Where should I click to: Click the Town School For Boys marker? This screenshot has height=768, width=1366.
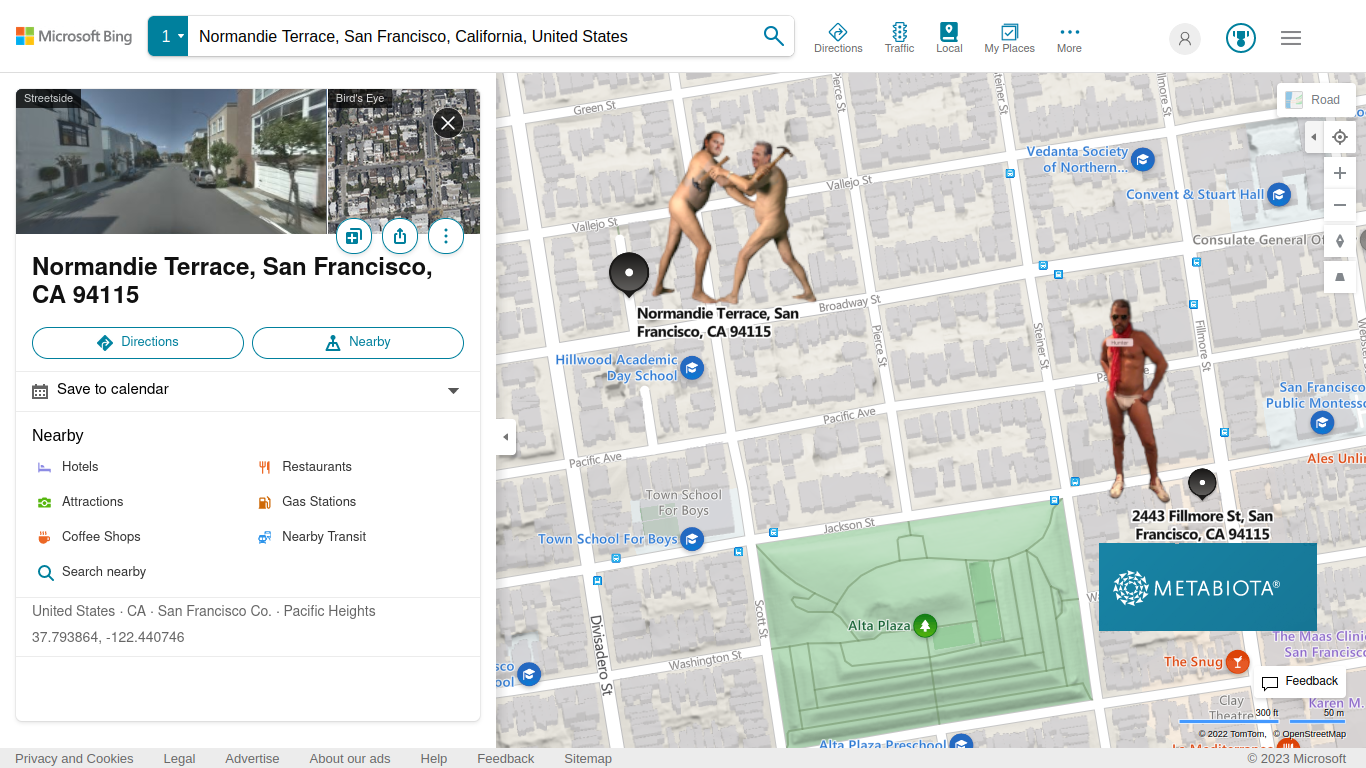pyautogui.click(x=692, y=539)
